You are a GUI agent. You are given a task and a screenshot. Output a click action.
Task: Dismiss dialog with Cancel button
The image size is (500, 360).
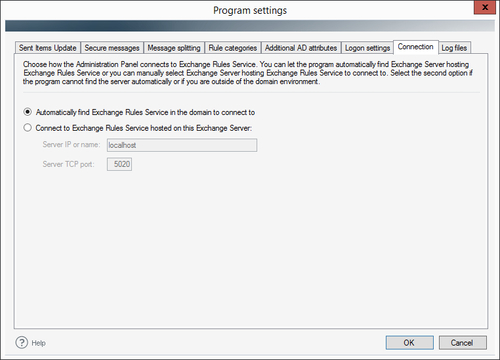(x=462, y=343)
